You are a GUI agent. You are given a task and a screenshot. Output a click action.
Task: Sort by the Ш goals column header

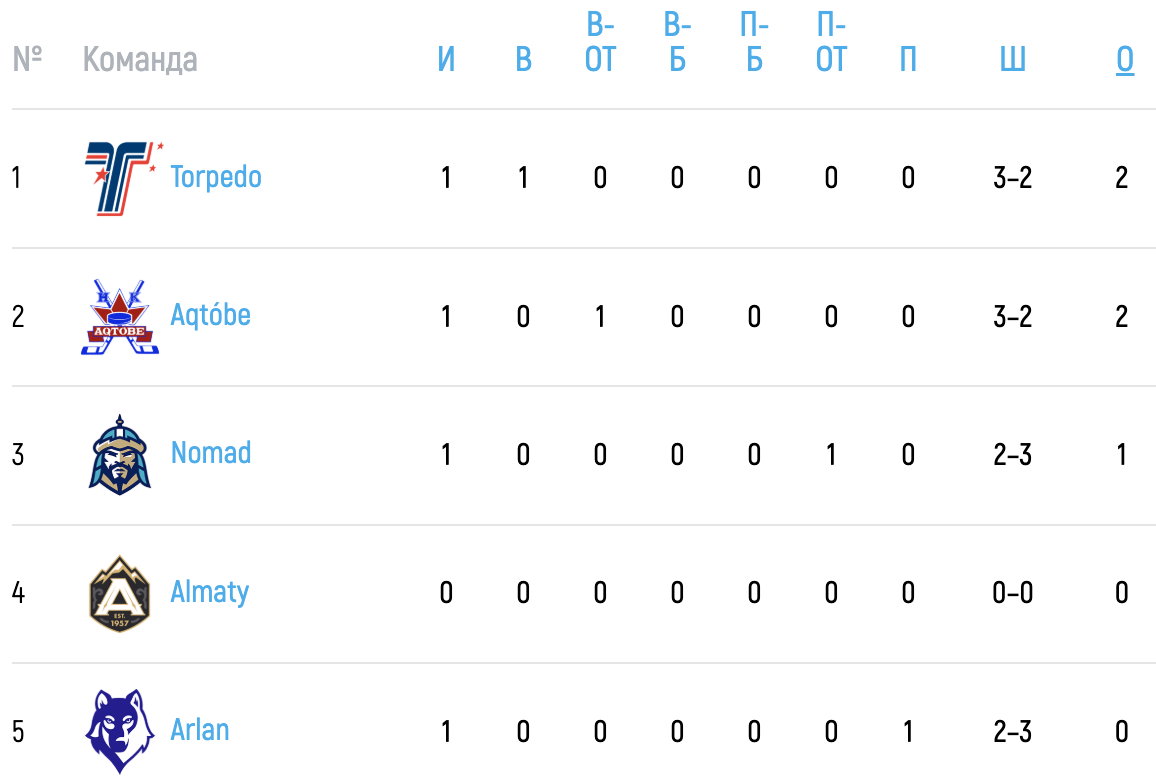1012,60
